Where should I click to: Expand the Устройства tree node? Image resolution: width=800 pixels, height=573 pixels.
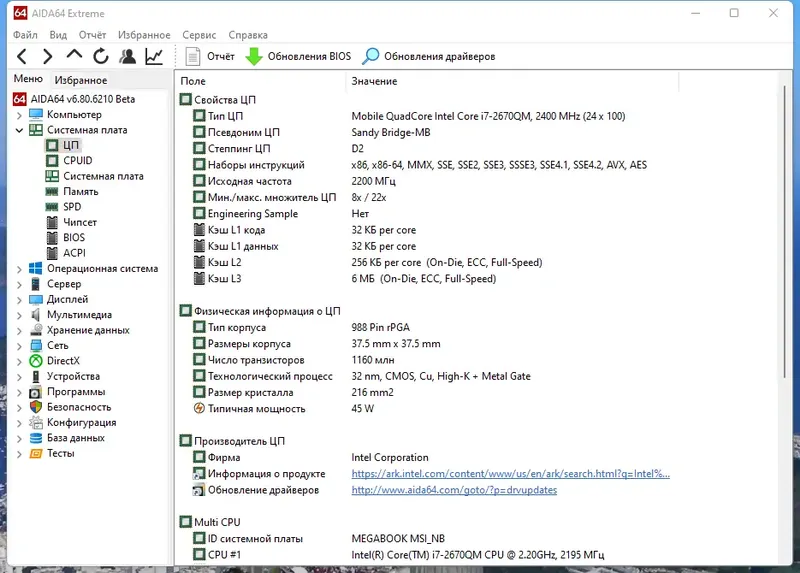[19, 377]
